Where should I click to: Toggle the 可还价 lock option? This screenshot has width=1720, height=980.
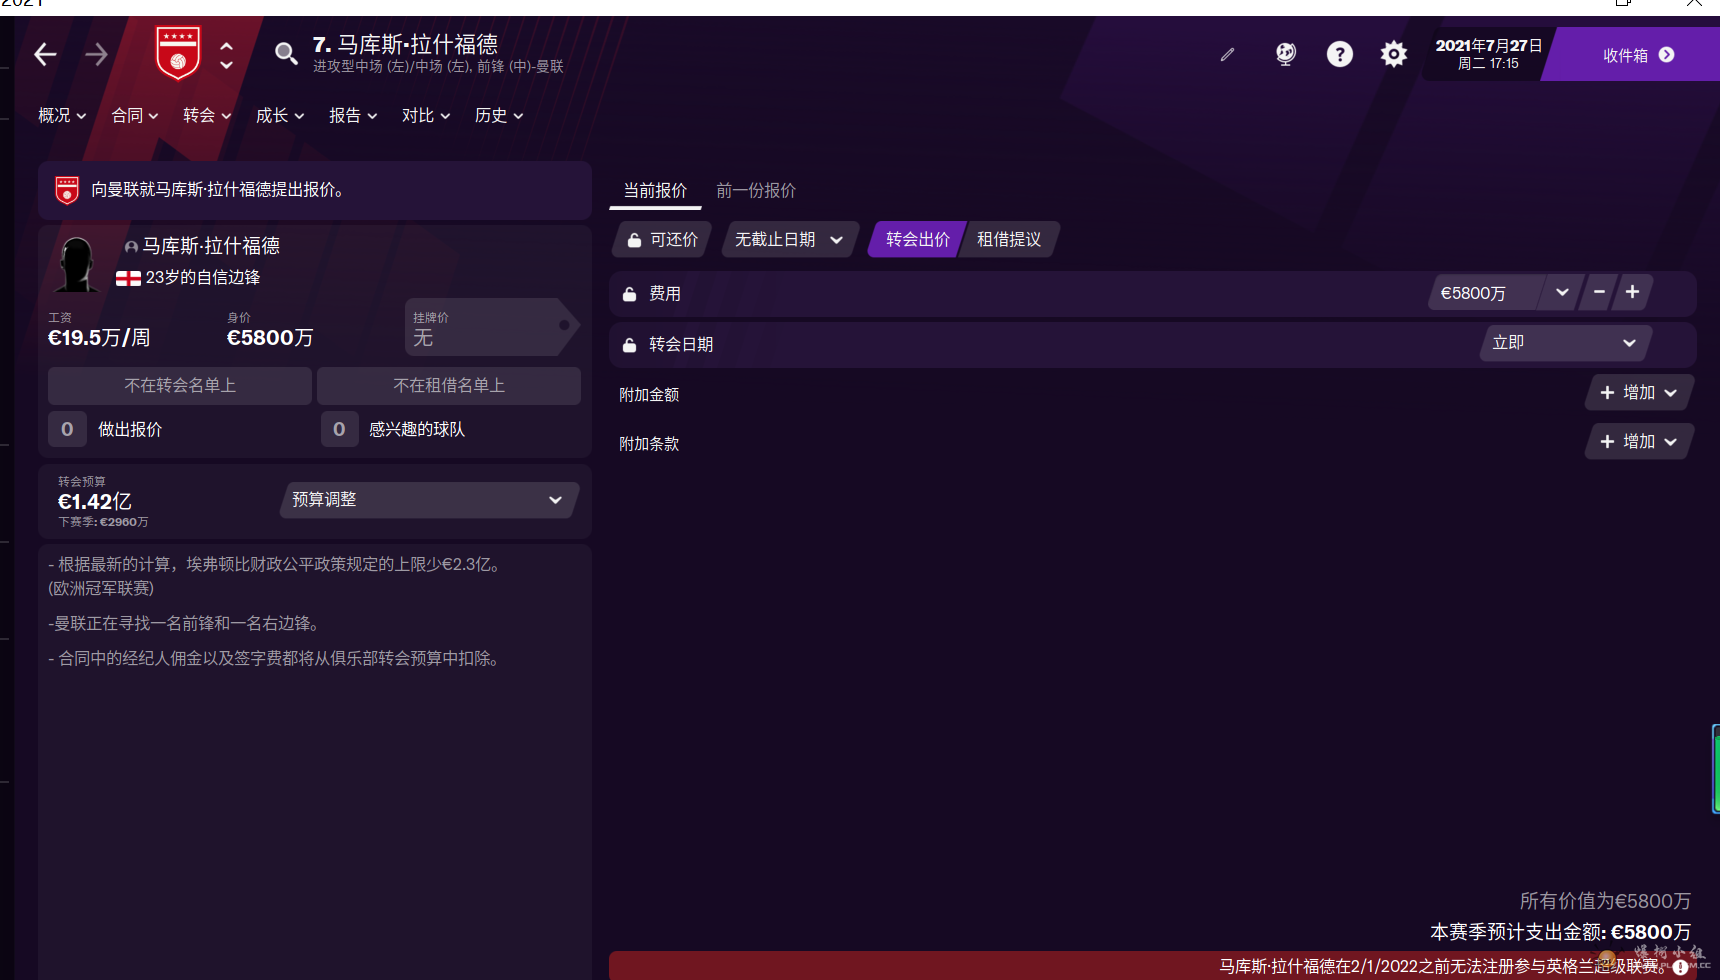click(662, 240)
